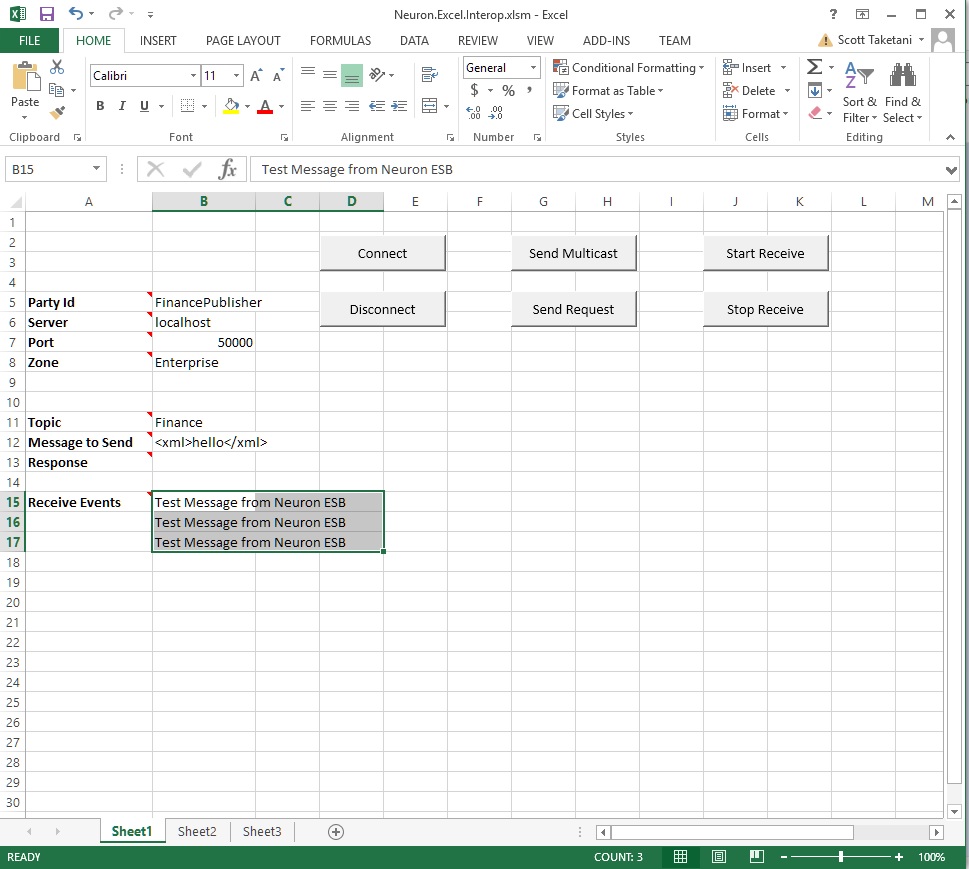Add a new sheet with the plus icon
Image resolution: width=969 pixels, height=869 pixels.
pos(336,832)
